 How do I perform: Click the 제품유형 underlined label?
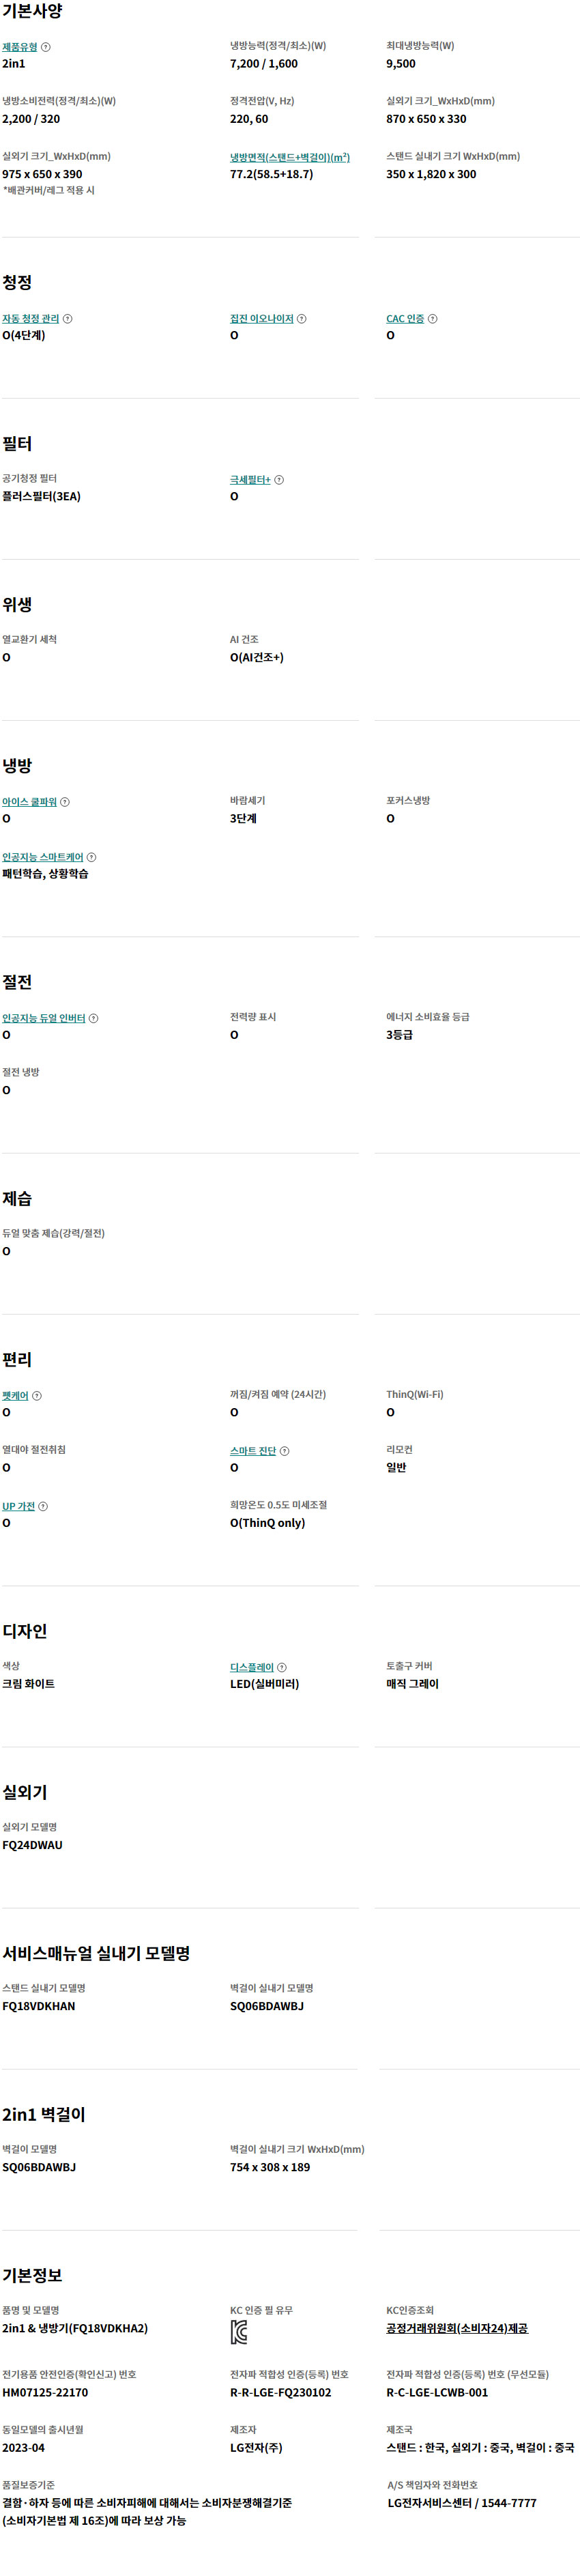19,47
